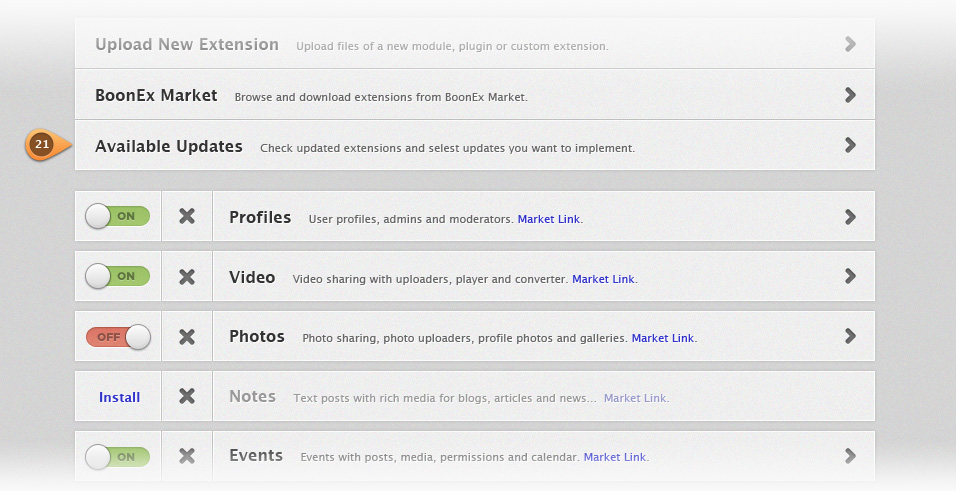Select the Available Updates heading

click(x=169, y=146)
